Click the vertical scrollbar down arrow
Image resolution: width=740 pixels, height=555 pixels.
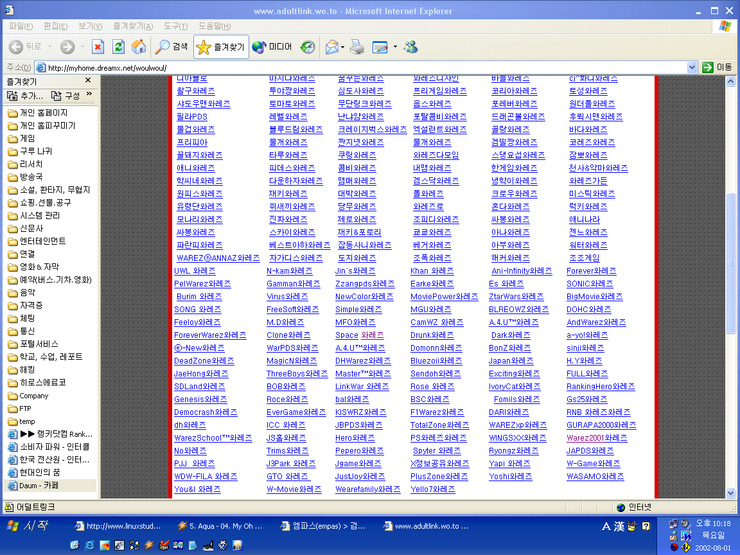click(731, 493)
